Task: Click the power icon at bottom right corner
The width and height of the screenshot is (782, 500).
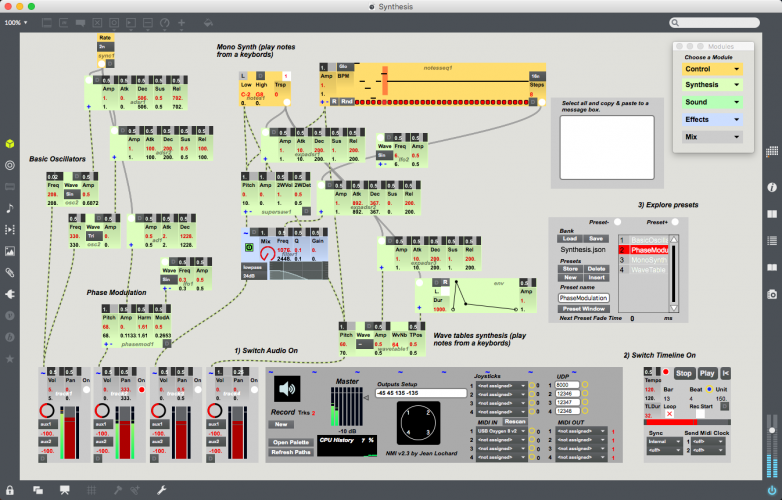Action: [x=772, y=491]
